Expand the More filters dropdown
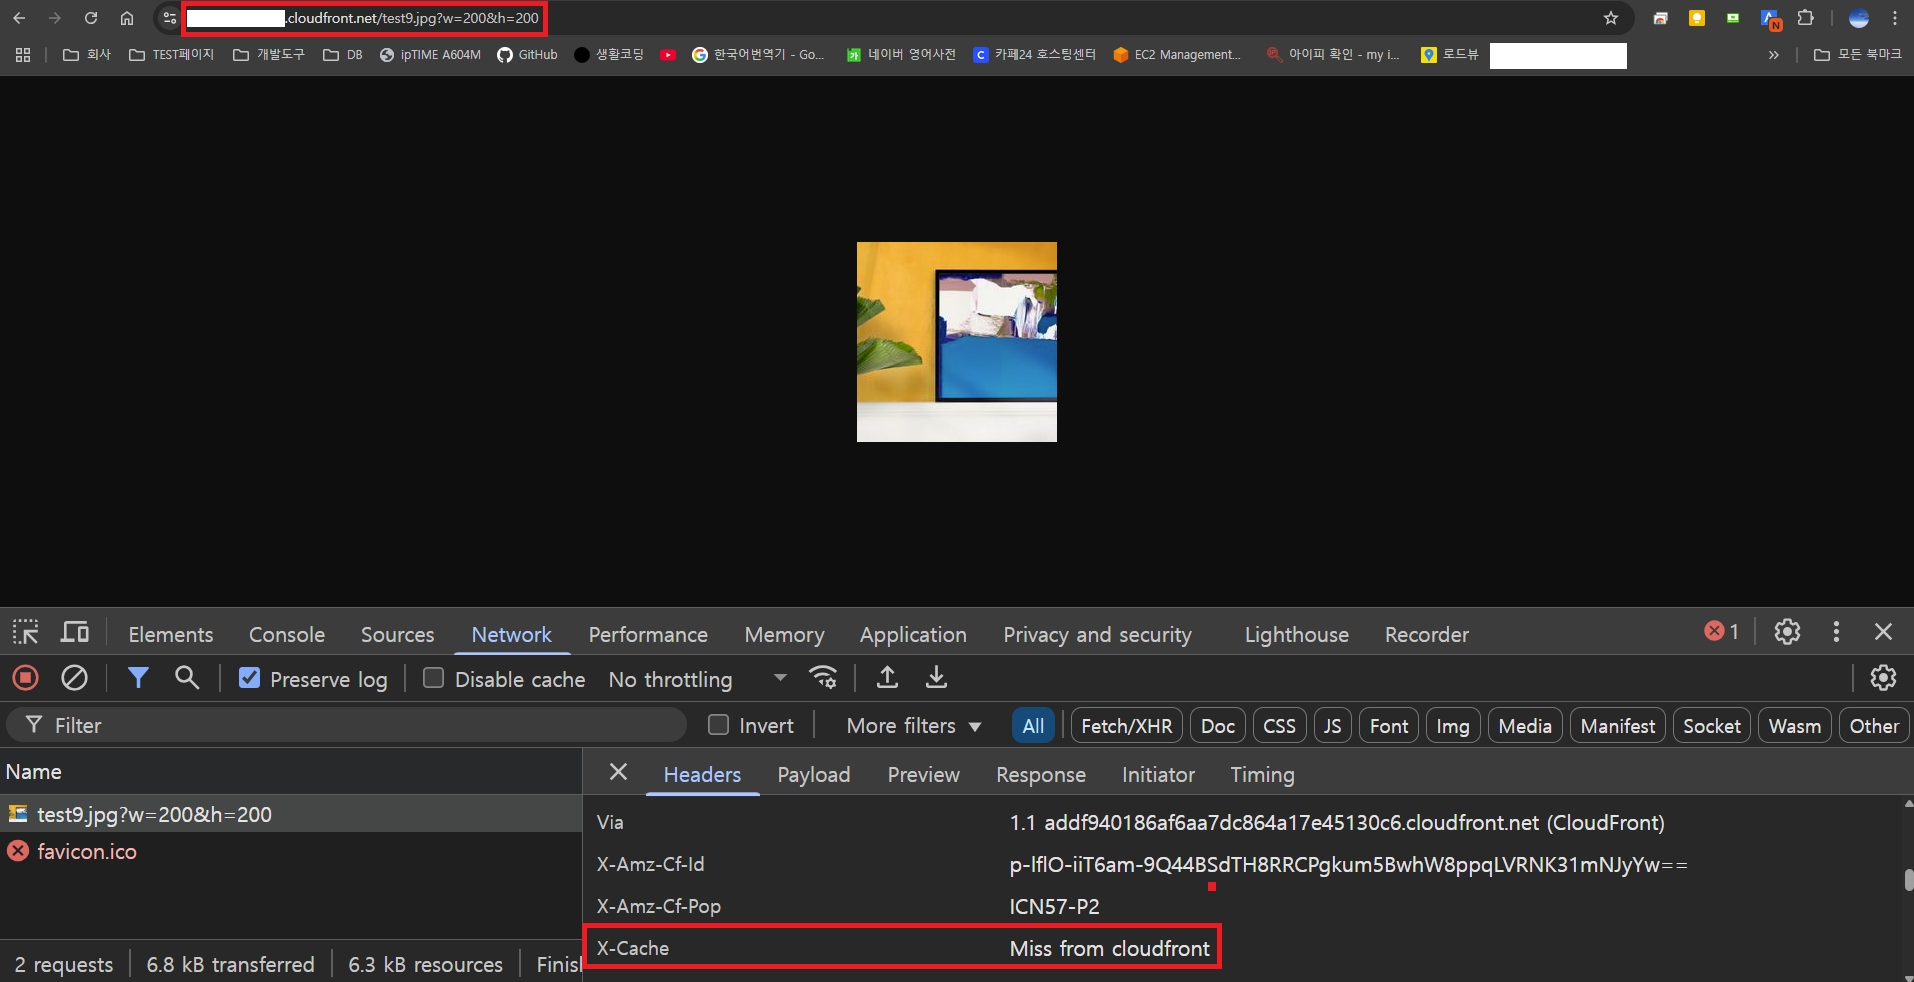This screenshot has height=982, width=1914. click(913, 726)
